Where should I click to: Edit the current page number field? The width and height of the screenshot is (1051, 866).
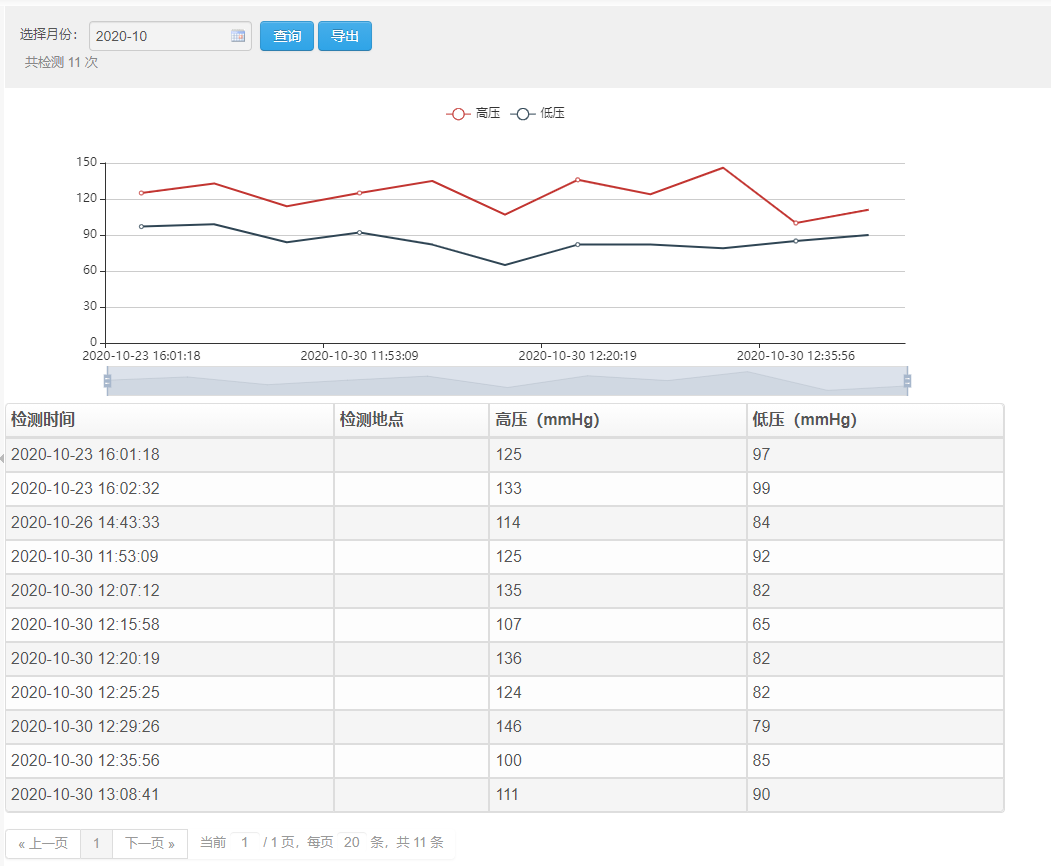[245, 843]
